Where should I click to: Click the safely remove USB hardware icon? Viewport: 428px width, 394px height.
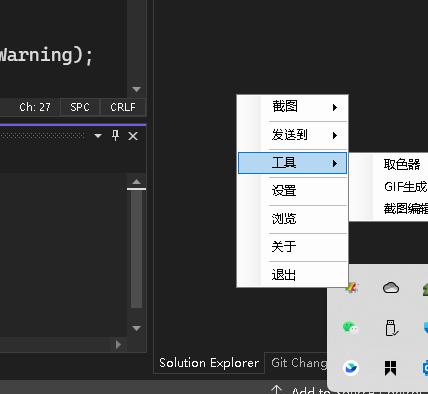tap(391, 328)
